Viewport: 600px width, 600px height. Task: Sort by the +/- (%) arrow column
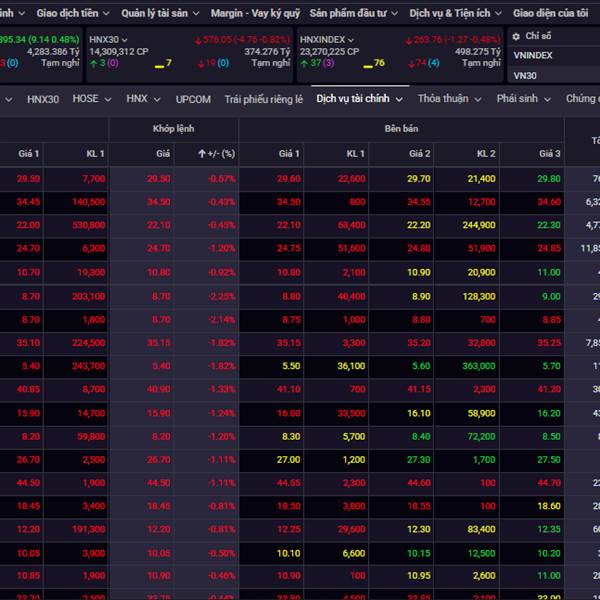(x=217, y=154)
